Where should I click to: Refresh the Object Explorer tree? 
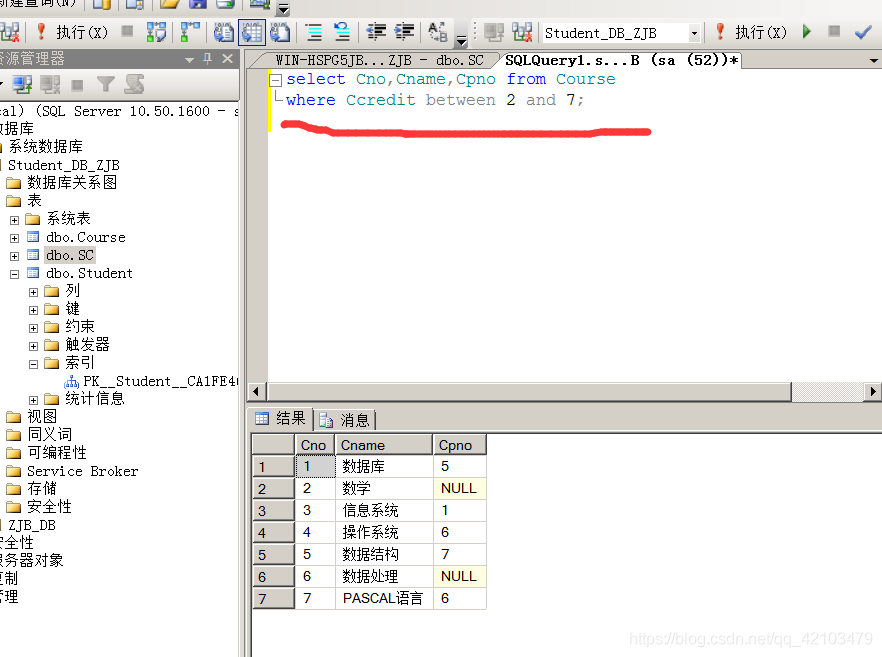(x=134, y=84)
